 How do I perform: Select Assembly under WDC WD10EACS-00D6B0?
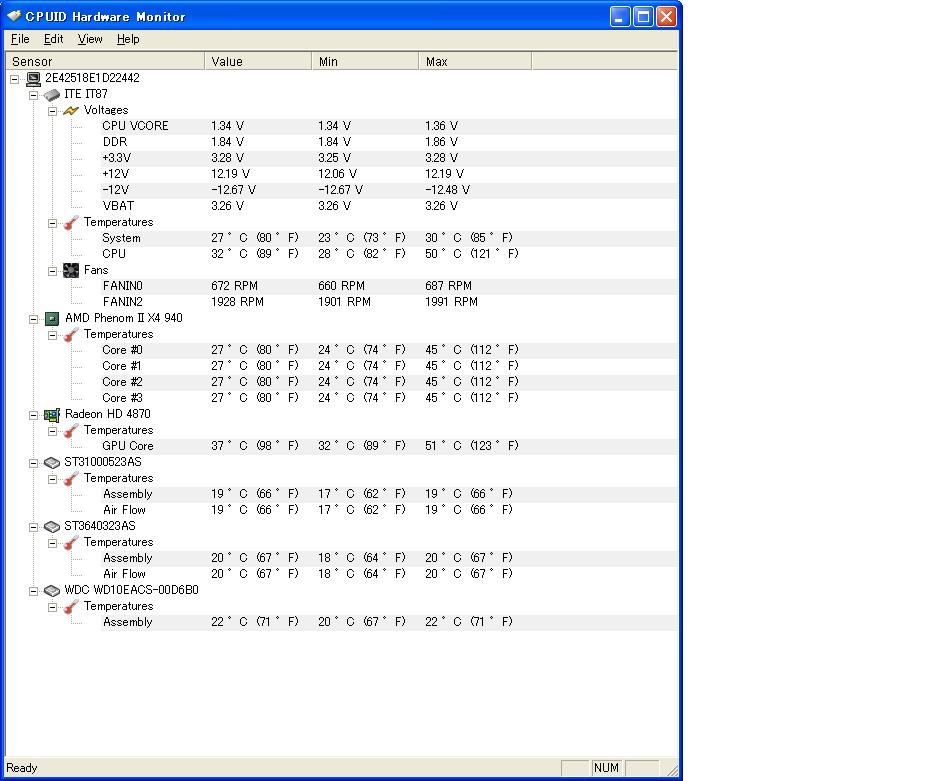click(389, 622)
